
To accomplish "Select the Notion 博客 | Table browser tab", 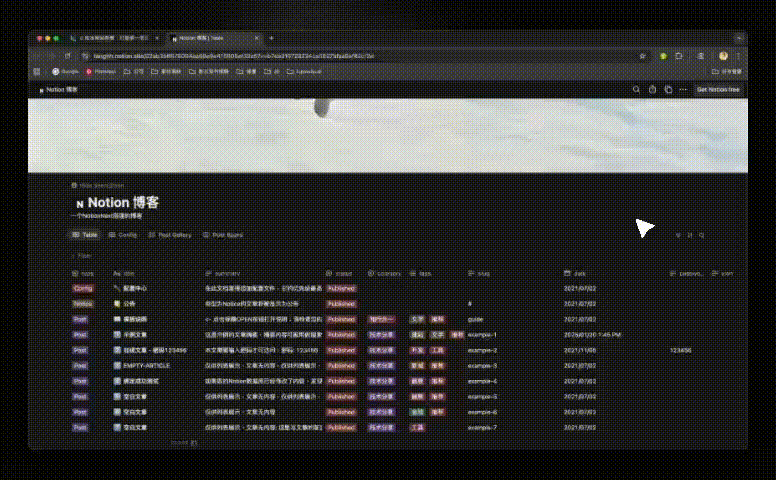I will 215,38.
